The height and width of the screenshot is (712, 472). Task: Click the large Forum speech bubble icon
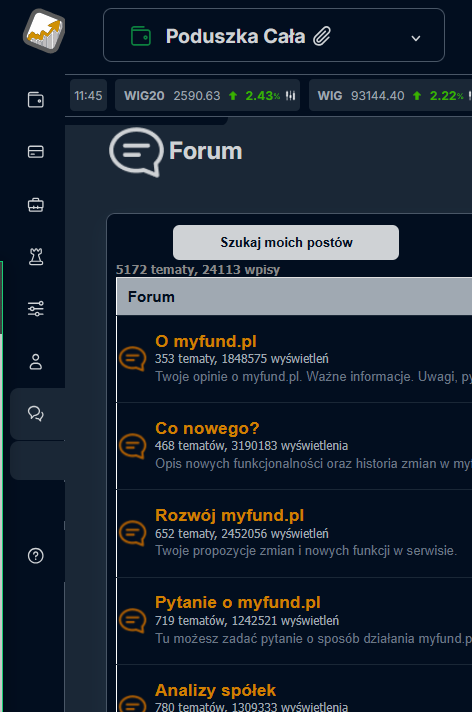click(136, 152)
